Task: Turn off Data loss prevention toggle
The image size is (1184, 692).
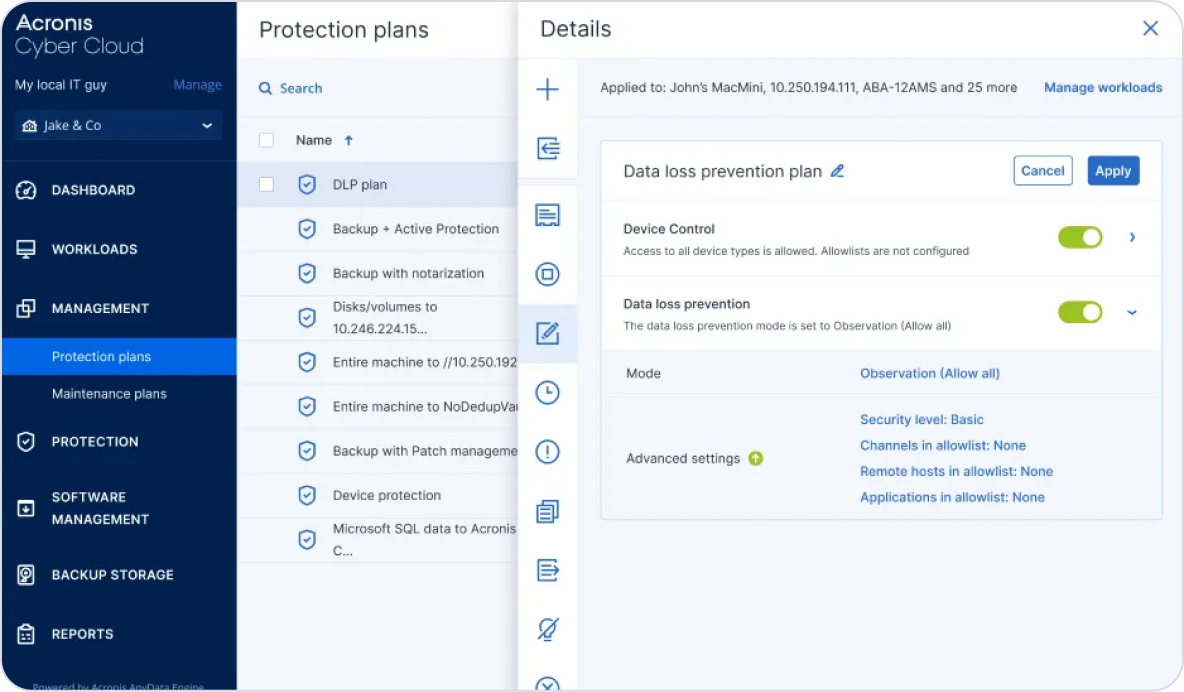Action: 1079,312
